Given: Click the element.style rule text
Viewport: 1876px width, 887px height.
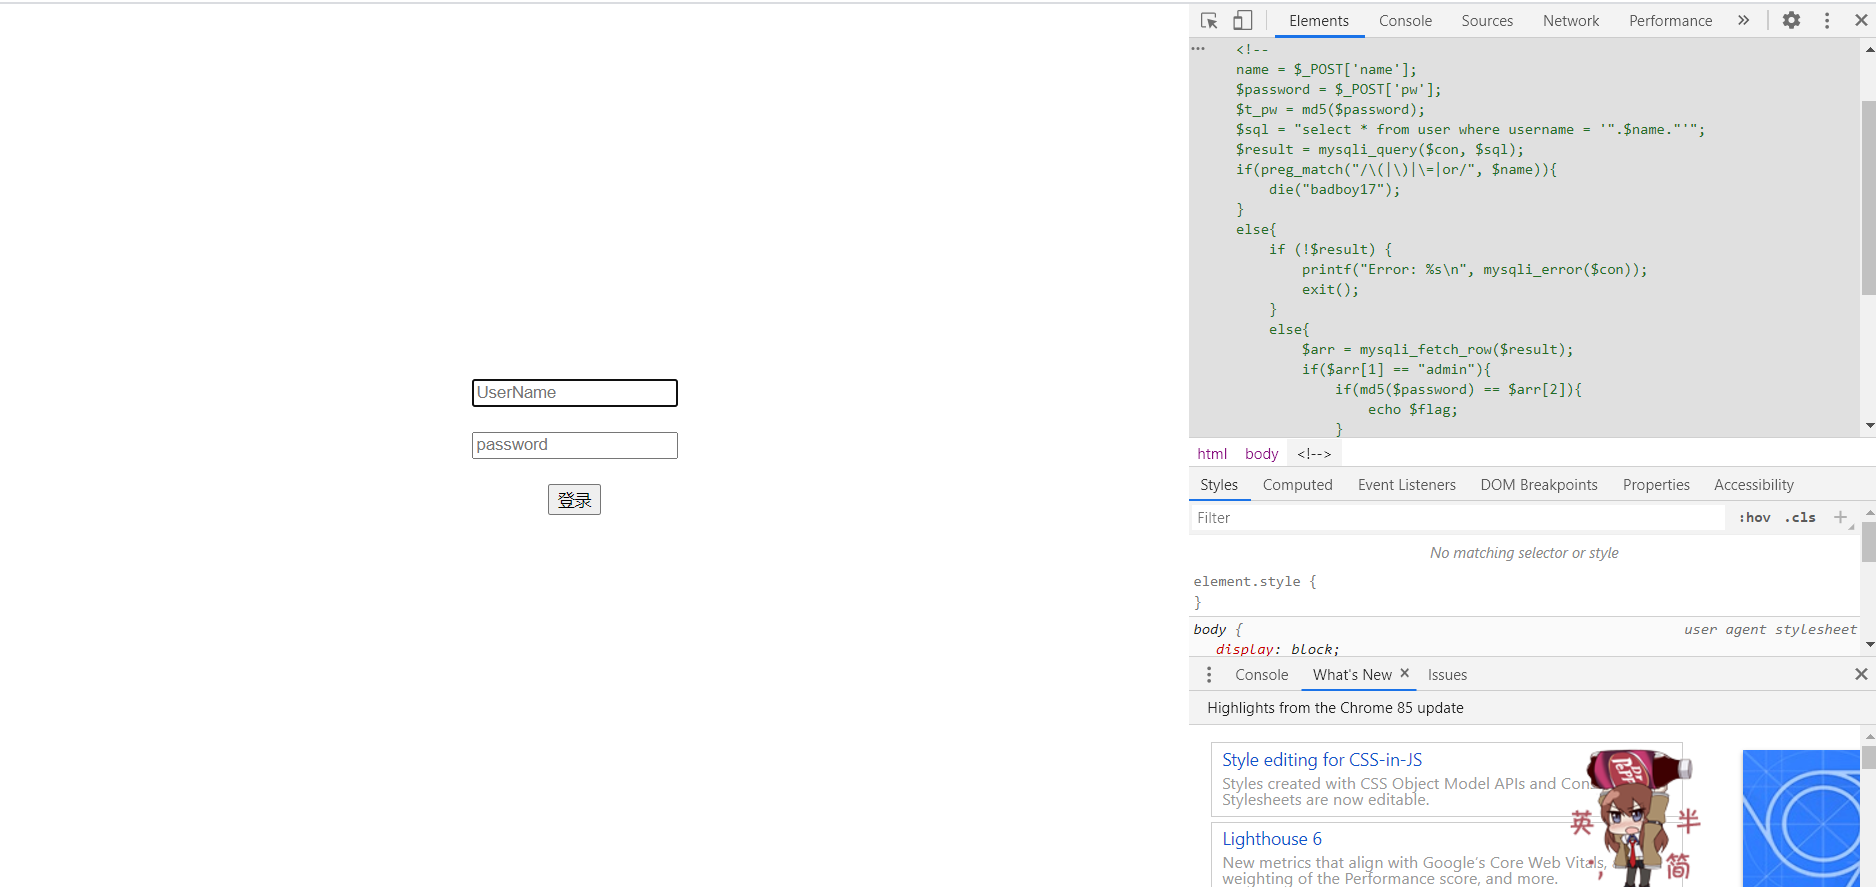Looking at the screenshot, I should pos(1255,581).
